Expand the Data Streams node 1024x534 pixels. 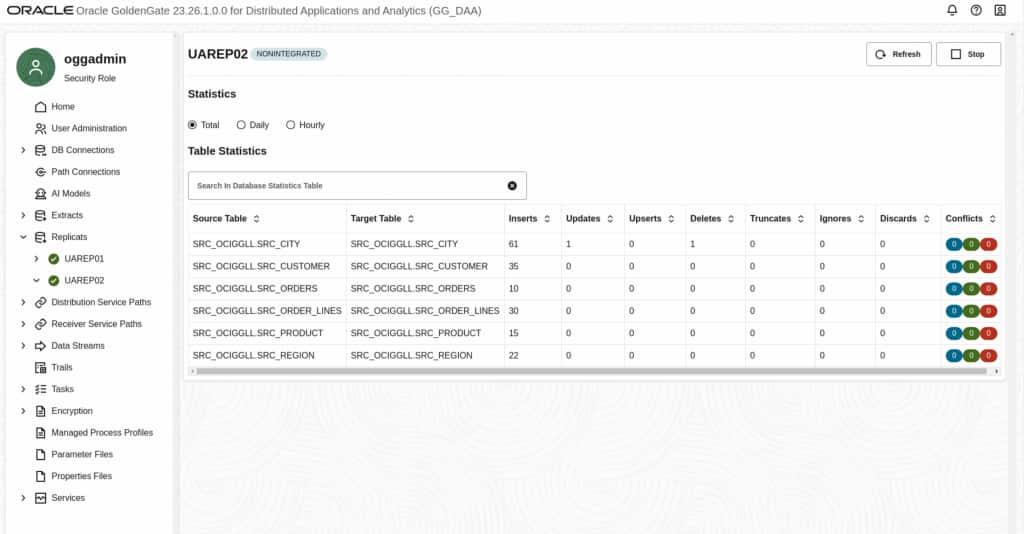point(23,346)
